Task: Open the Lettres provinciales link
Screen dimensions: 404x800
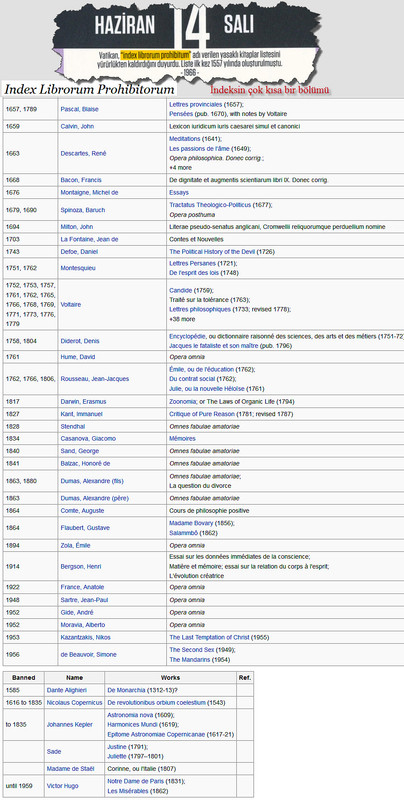Action: (x=195, y=105)
